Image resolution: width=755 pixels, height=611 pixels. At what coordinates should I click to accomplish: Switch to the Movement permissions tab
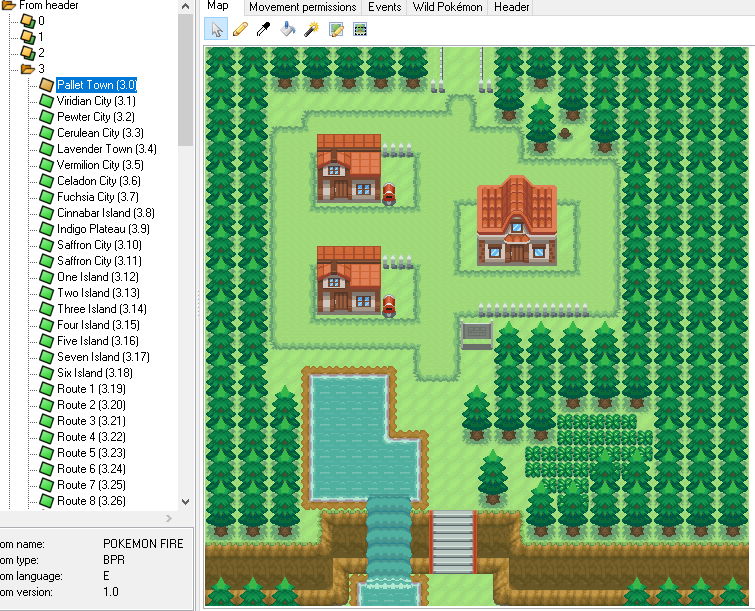click(302, 7)
